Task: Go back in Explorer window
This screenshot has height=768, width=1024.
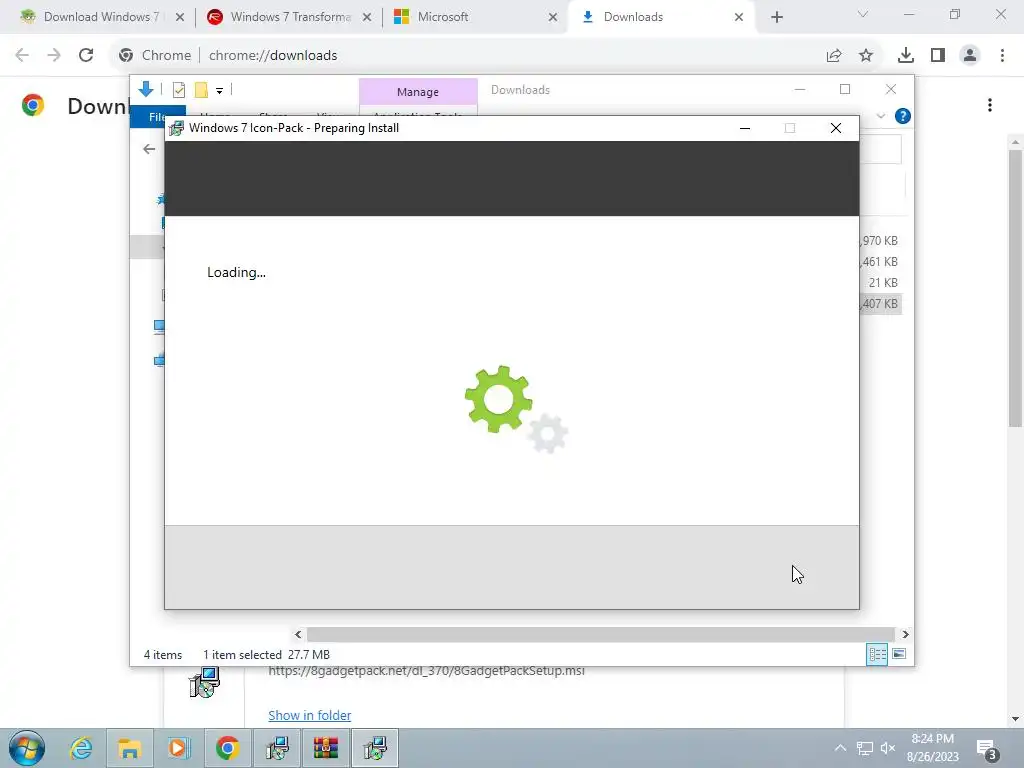Action: pyautogui.click(x=149, y=149)
